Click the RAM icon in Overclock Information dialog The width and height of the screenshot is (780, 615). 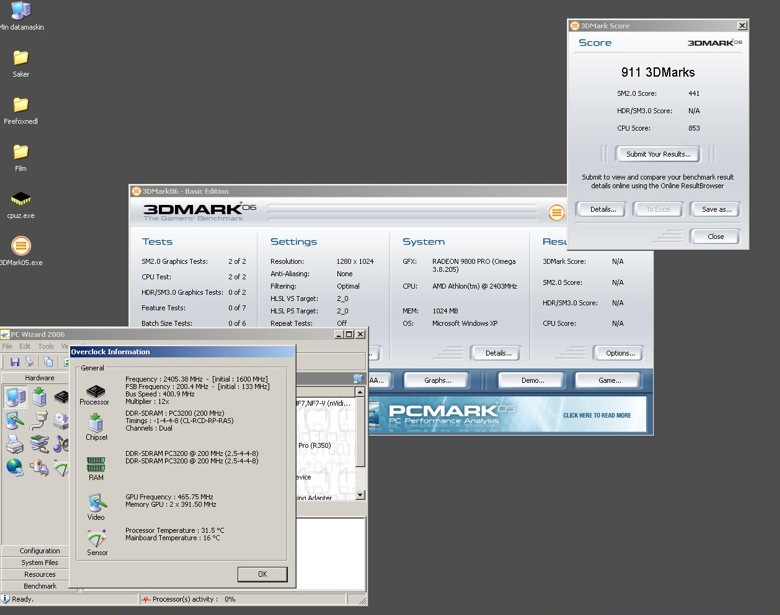tap(96, 464)
